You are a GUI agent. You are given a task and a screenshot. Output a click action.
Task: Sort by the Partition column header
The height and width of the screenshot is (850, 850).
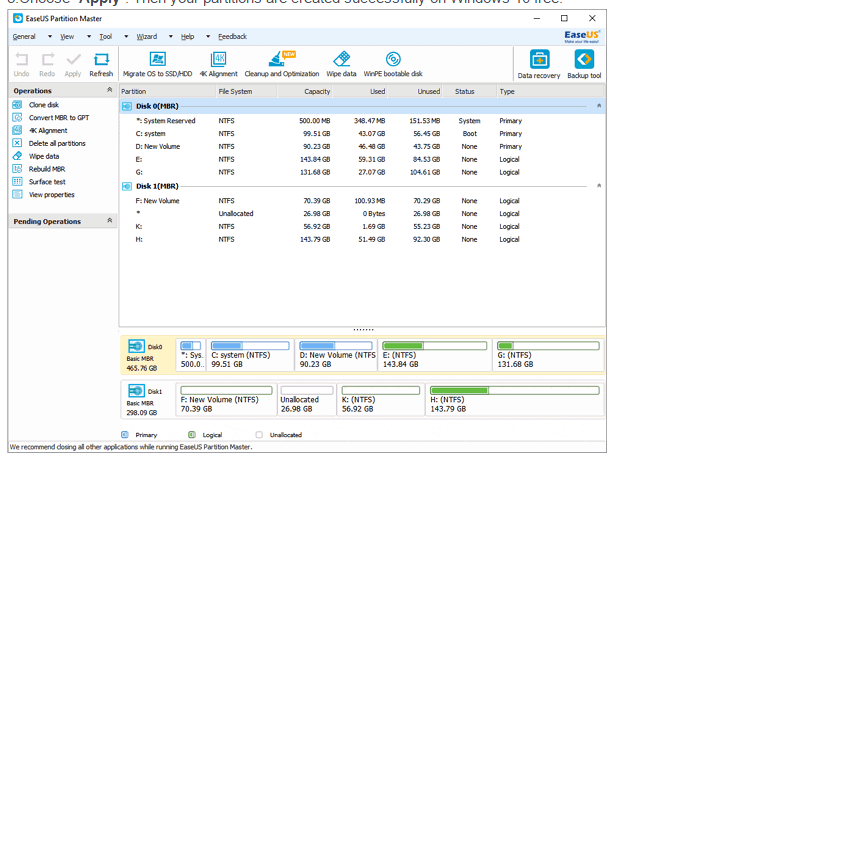tap(168, 92)
